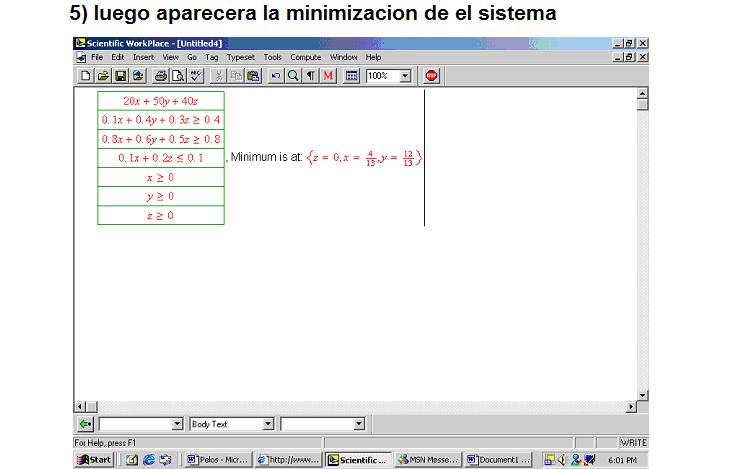Click the Internet Explorer quick launch icon
The image size is (753, 469).
tap(149, 460)
